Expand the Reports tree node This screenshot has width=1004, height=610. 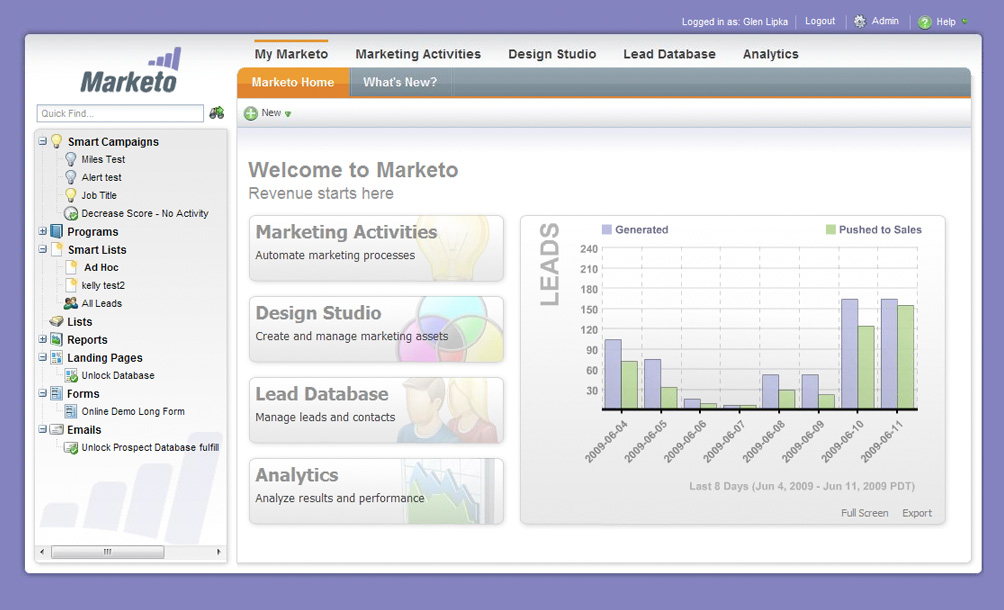[42, 339]
